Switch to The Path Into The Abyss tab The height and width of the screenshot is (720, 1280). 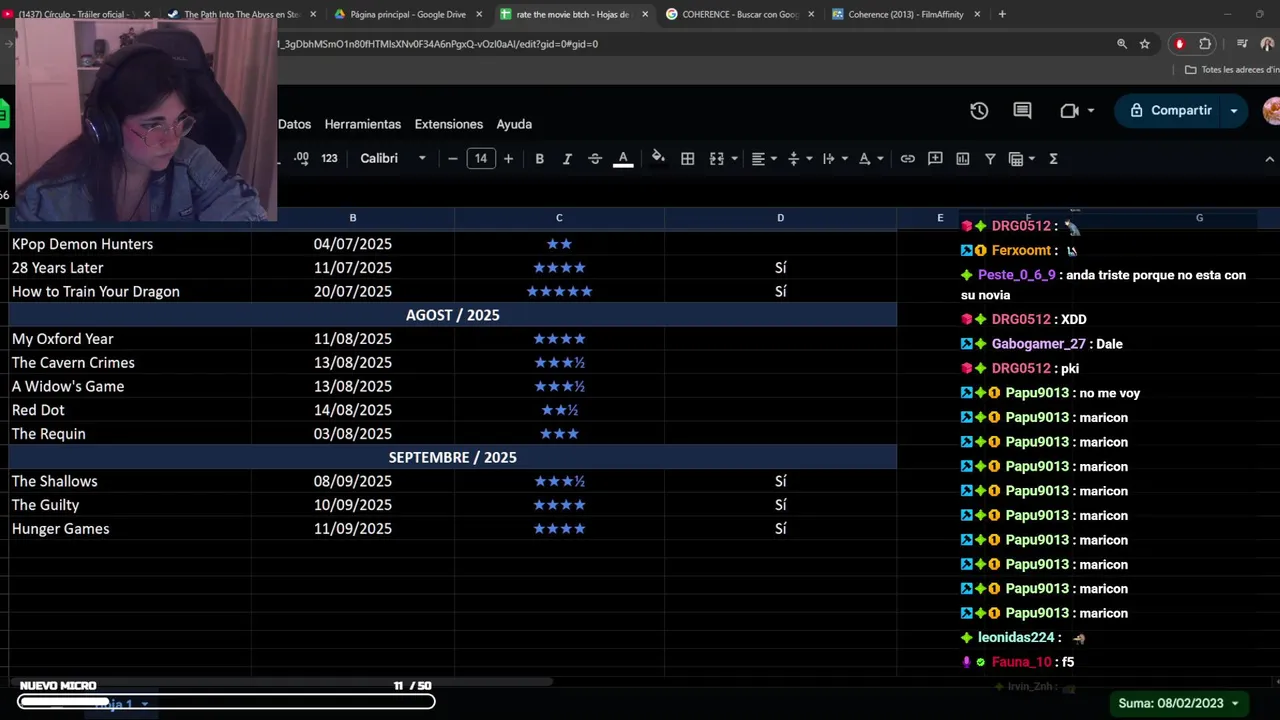tap(241, 14)
